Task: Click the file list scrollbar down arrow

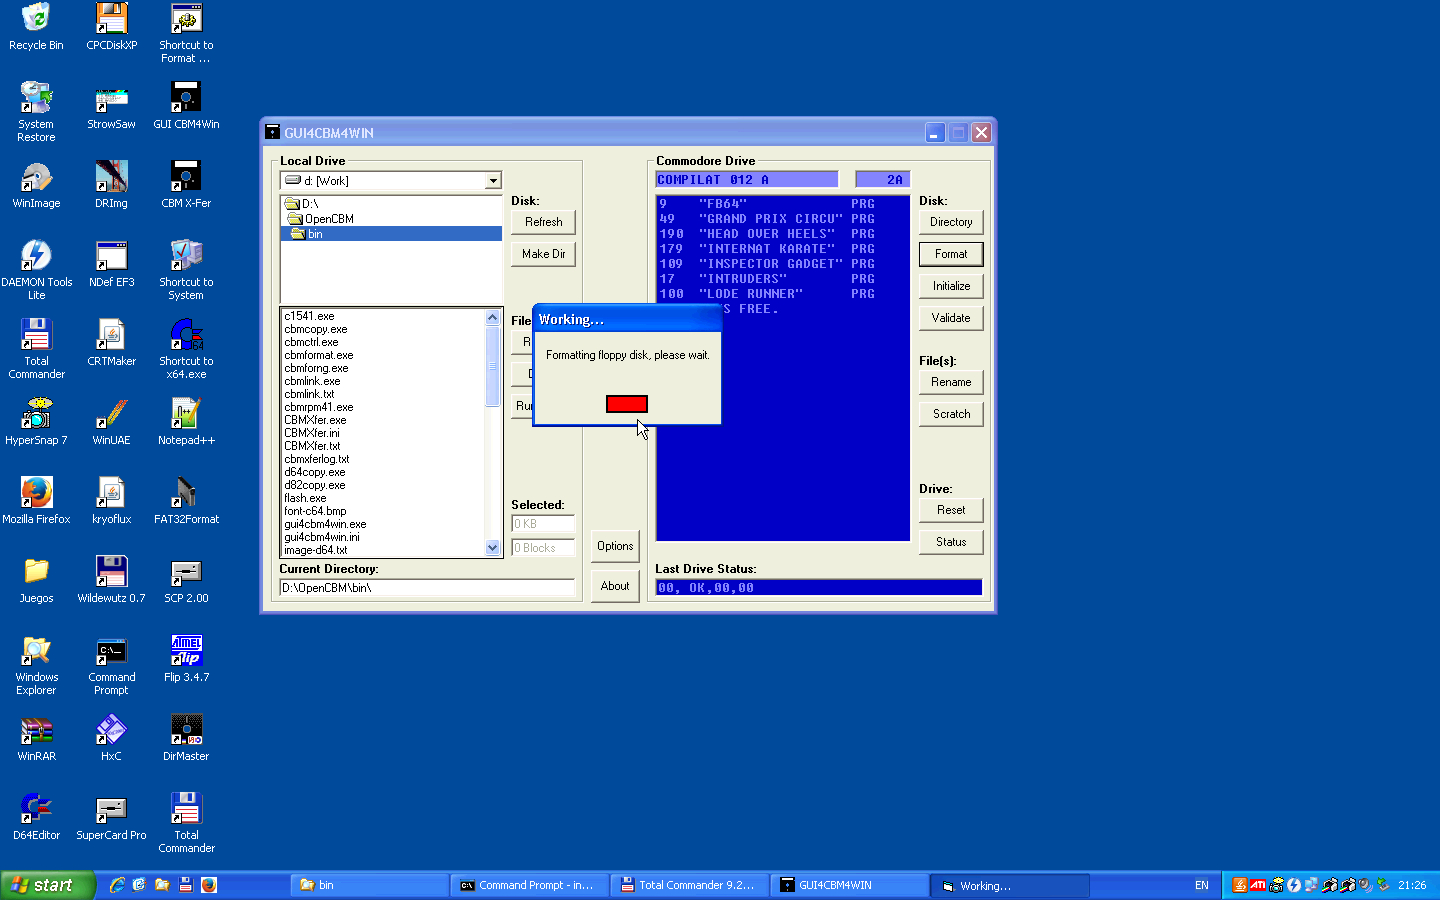Action: point(492,548)
